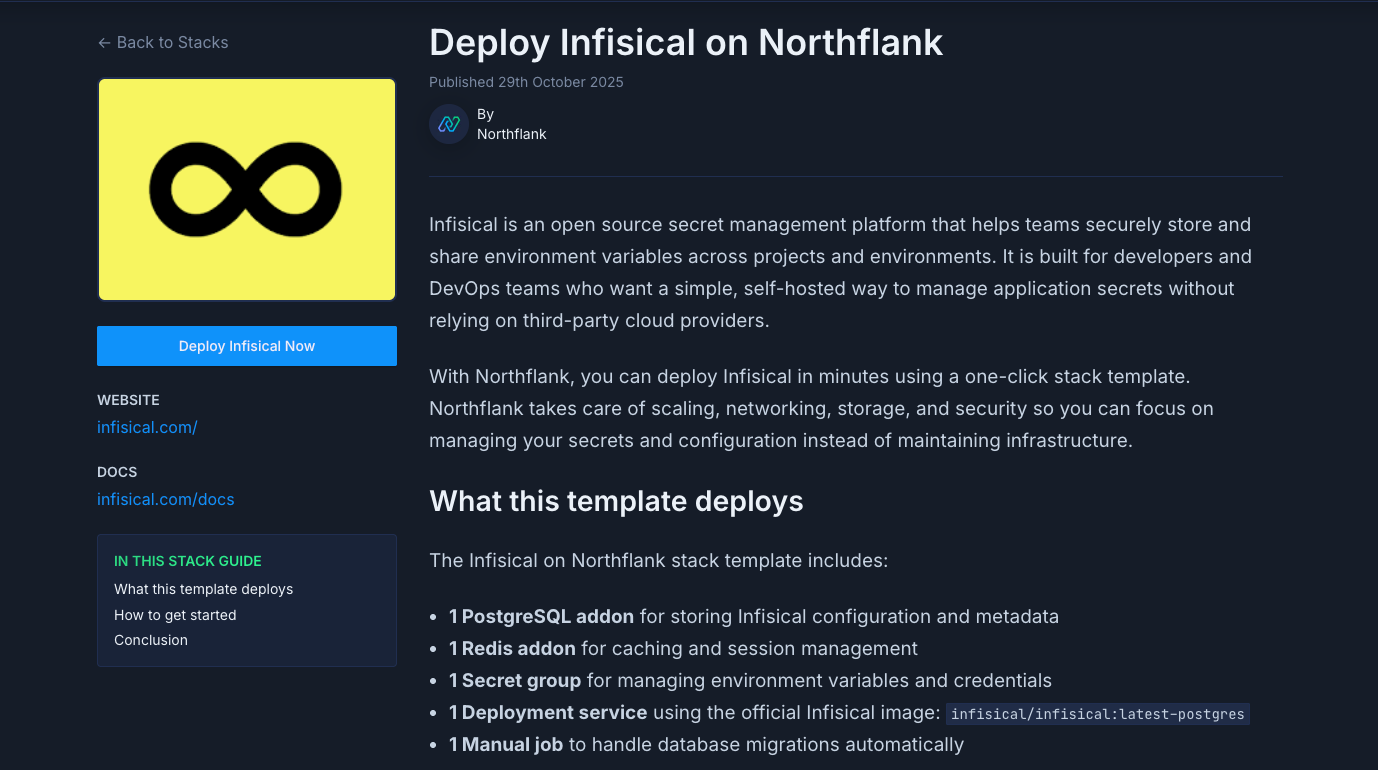1378x770 pixels.
Task: Click the infisical/infisical:latest-postgres inline code
Action: 1097,714
